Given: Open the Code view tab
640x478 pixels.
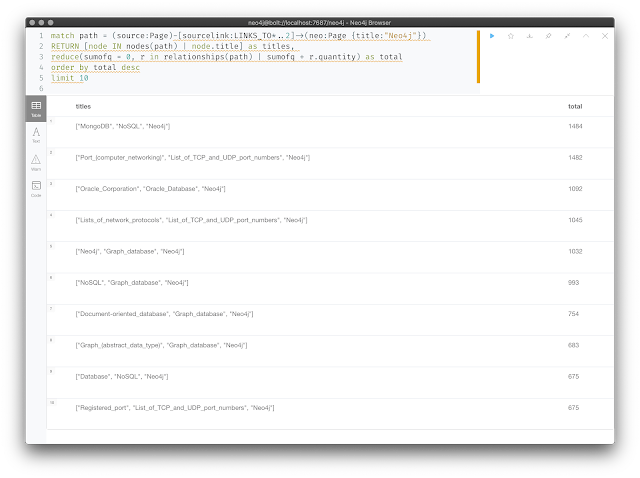Looking at the screenshot, I should click(36, 189).
